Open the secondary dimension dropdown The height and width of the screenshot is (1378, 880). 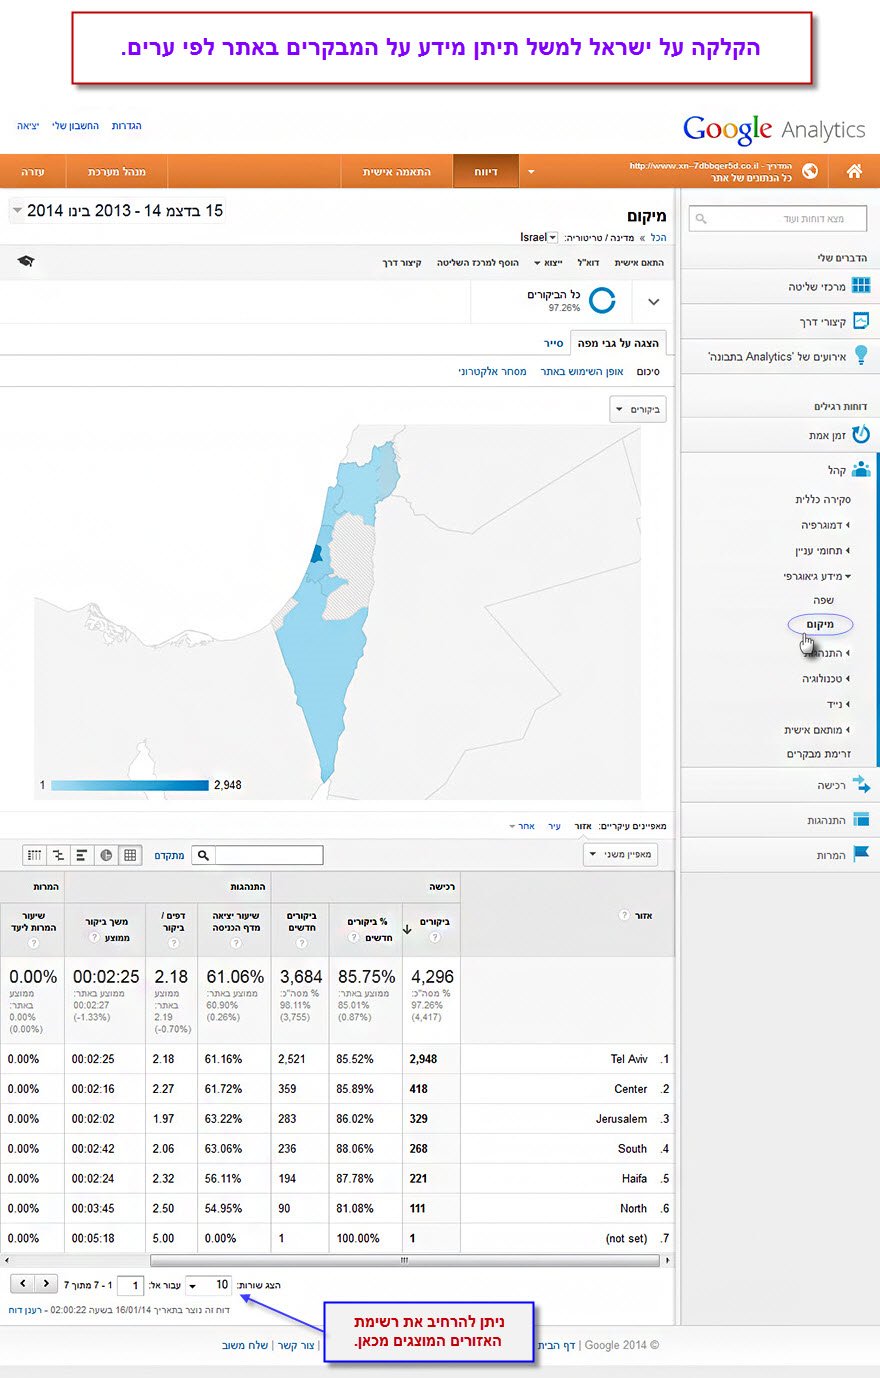620,854
